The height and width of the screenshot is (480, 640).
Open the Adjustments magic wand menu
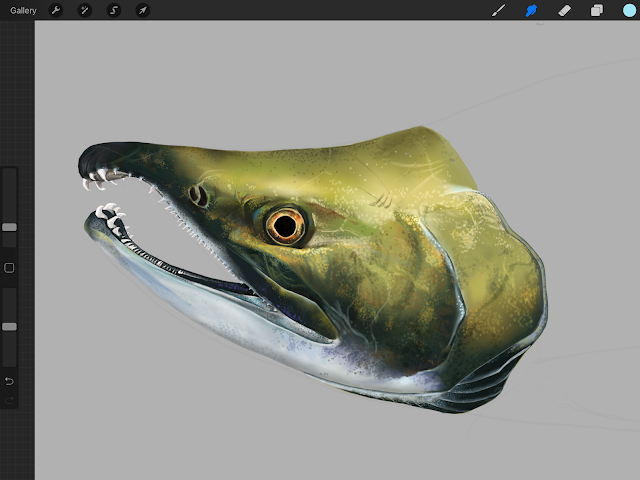(85, 10)
